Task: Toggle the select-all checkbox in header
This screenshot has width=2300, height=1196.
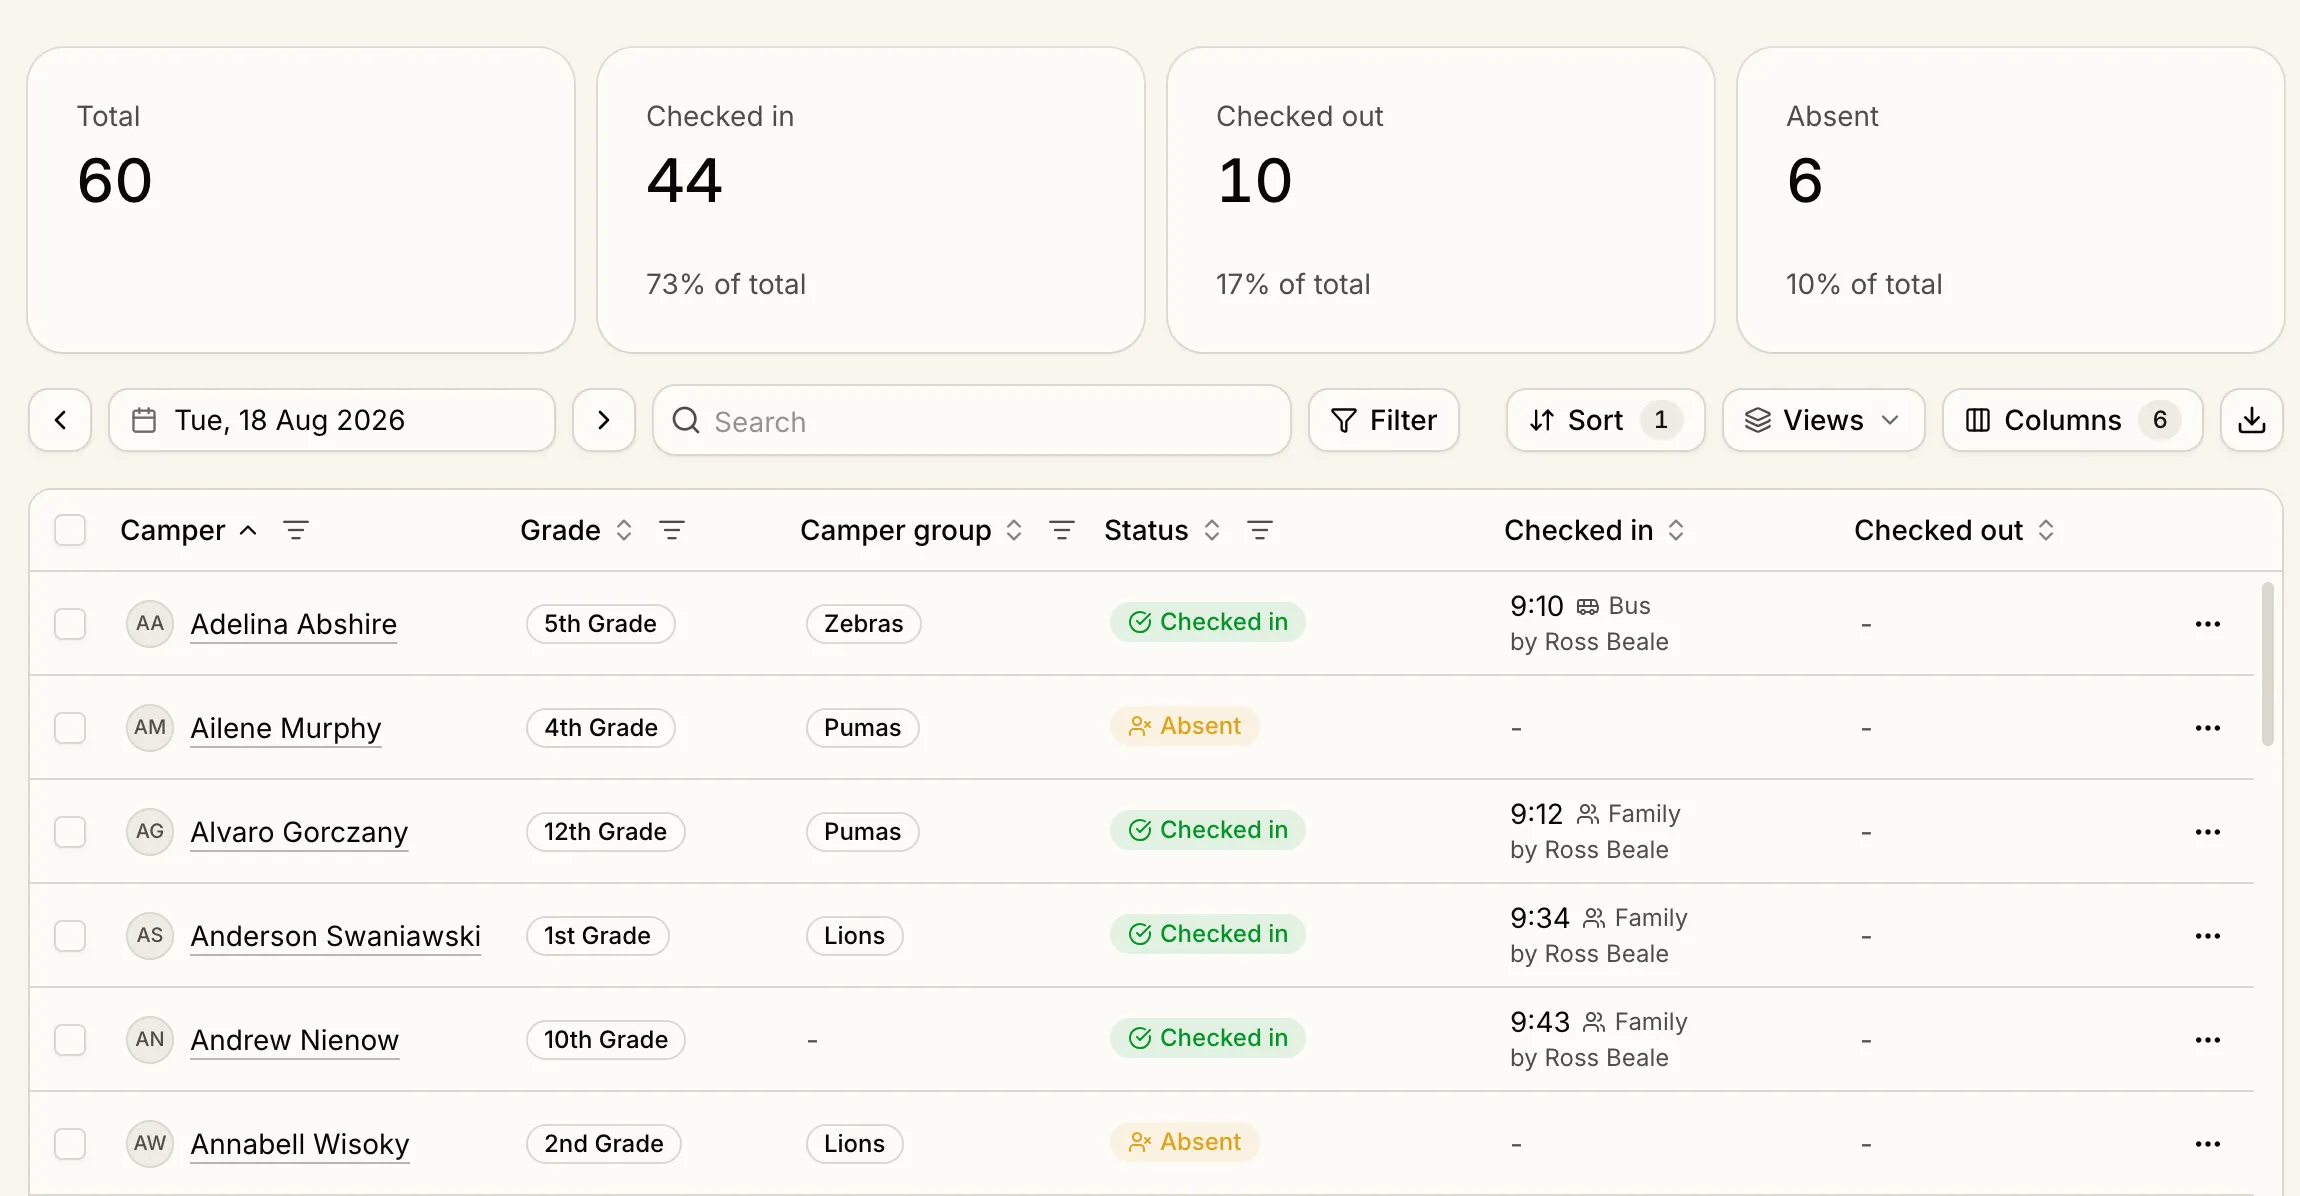Action: pyautogui.click(x=70, y=530)
